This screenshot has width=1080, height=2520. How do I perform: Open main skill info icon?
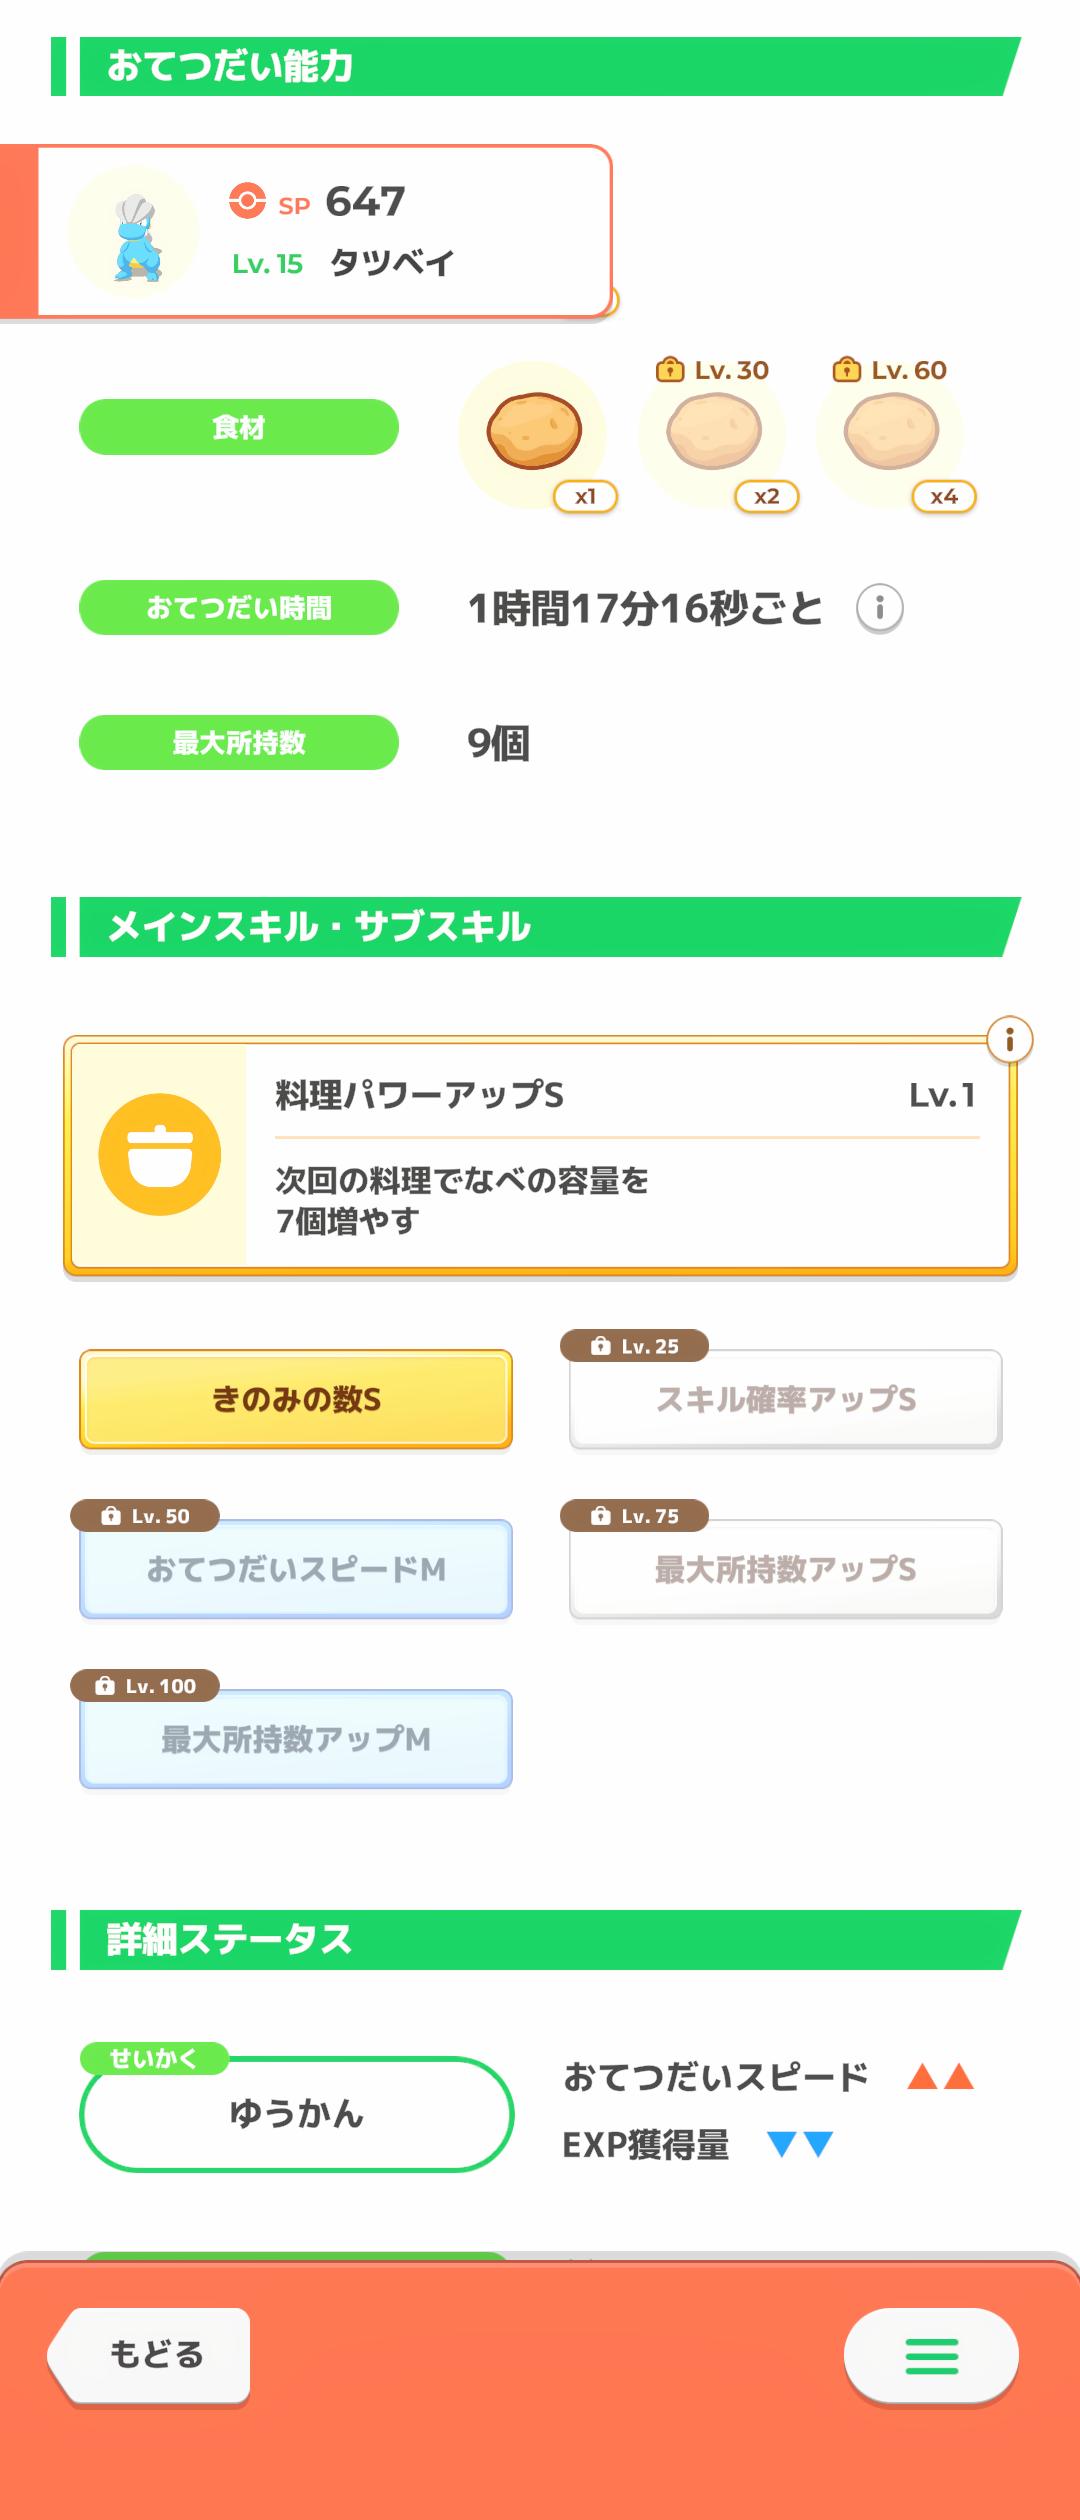pos(1009,1040)
